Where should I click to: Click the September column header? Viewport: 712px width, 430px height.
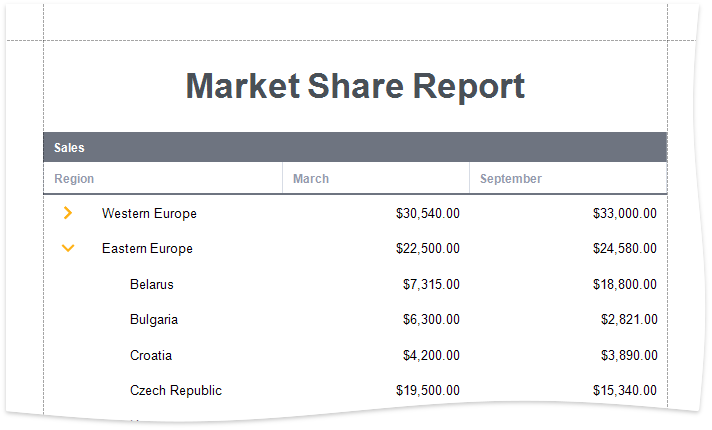pyautogui.click(x=511, y=179)
